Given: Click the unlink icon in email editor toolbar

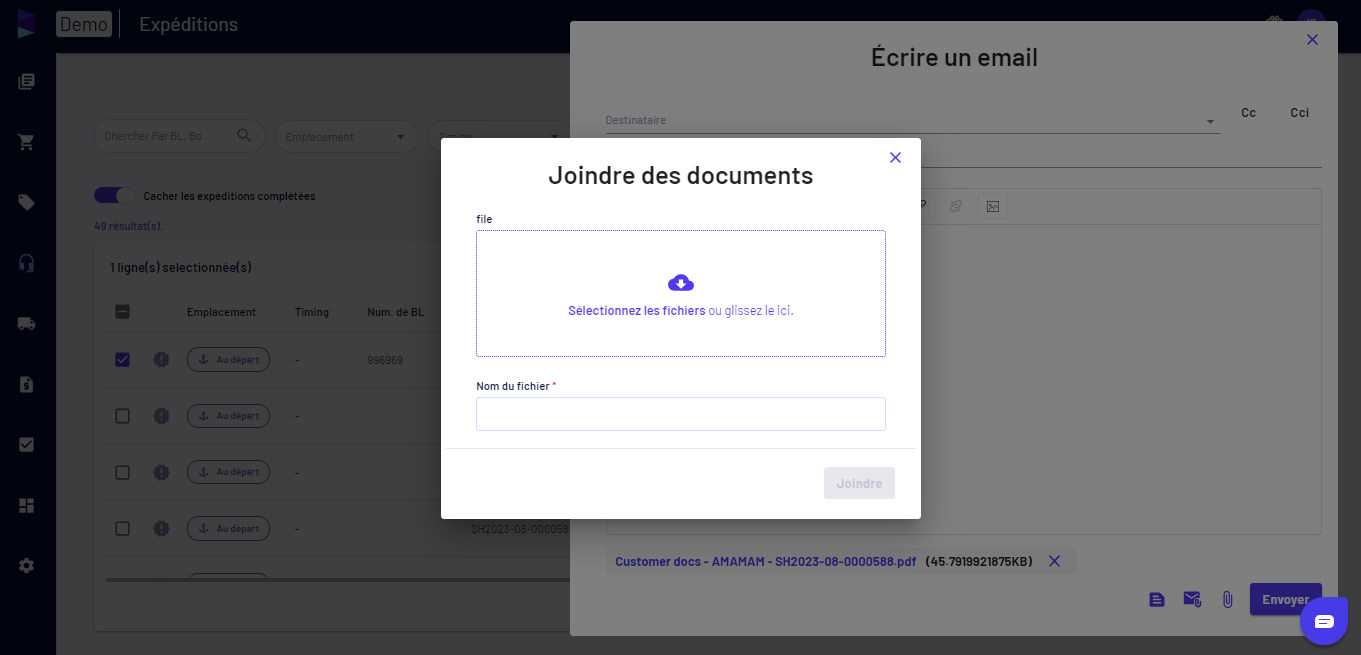Looking at the screenshot, I should [x=956, y=206].
